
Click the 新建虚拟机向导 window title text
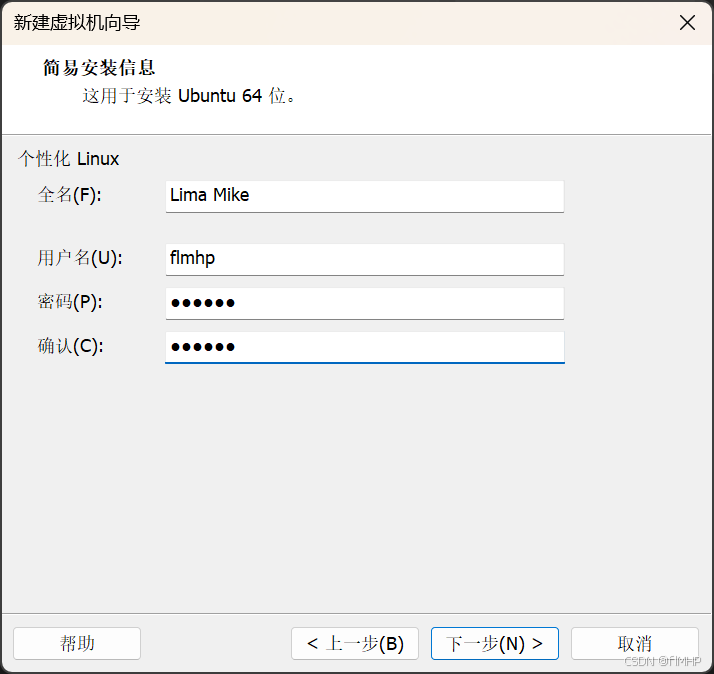pos(77,22)
